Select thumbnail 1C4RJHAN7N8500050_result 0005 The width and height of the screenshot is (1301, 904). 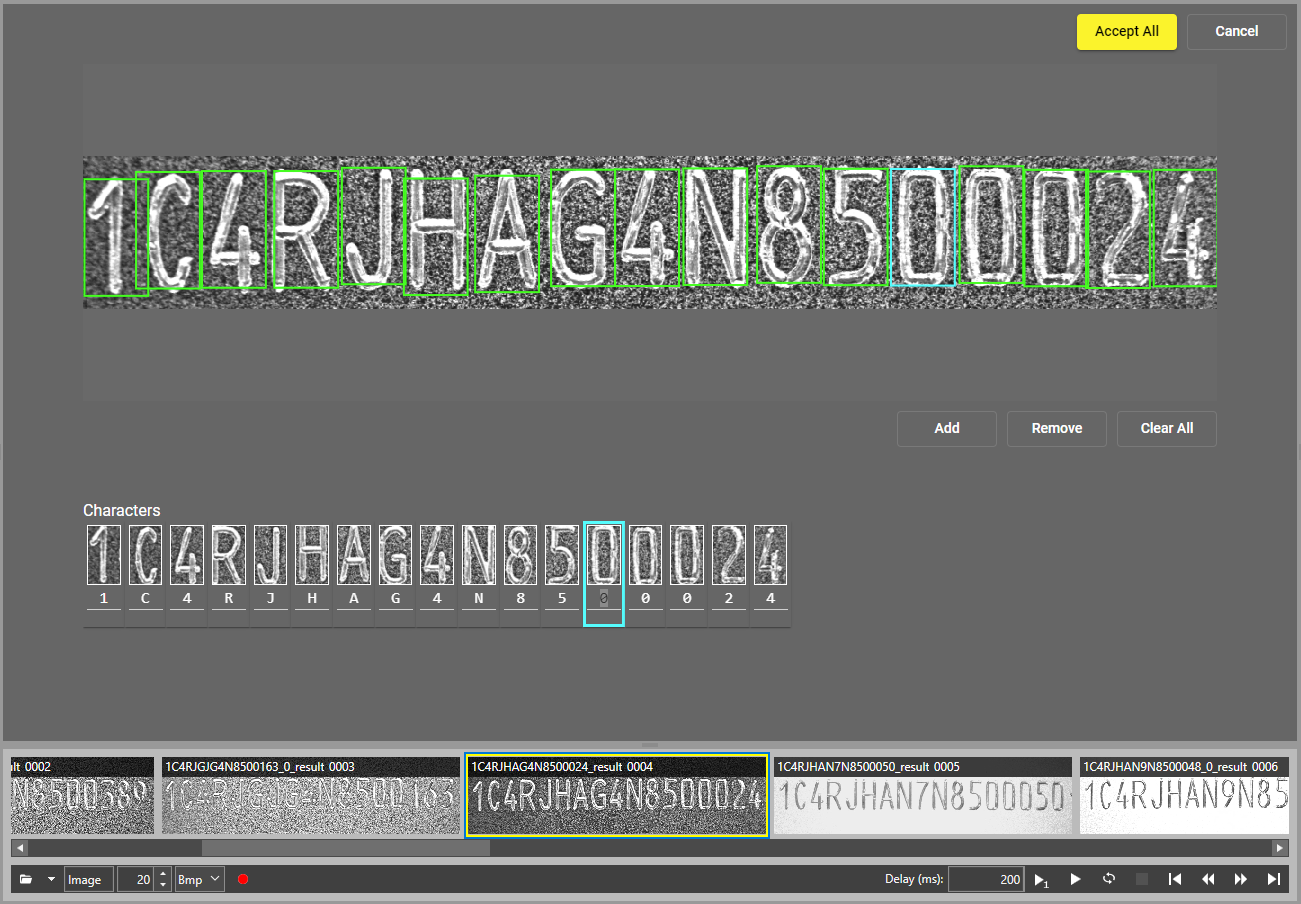point(921,796)
